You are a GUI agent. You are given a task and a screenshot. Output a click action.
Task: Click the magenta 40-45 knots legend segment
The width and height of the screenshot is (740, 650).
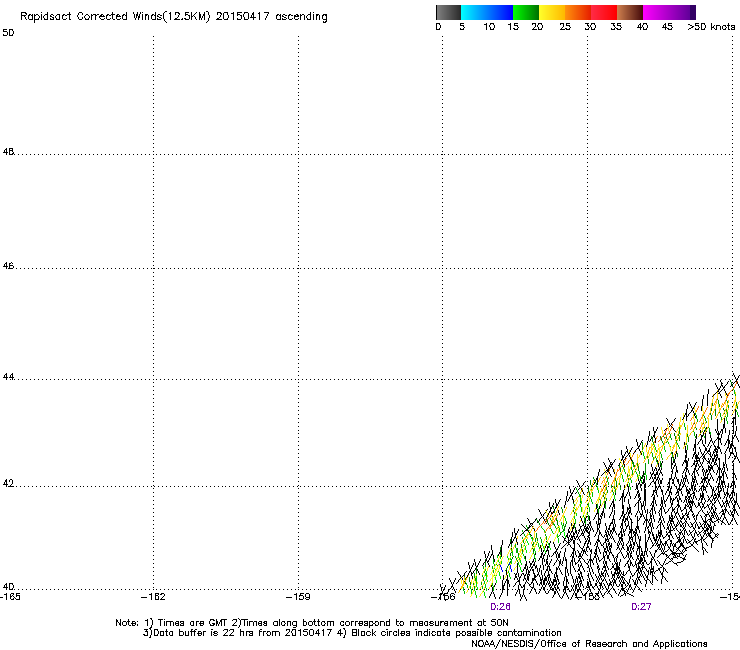pyautogui.click(x=656, y=12)
